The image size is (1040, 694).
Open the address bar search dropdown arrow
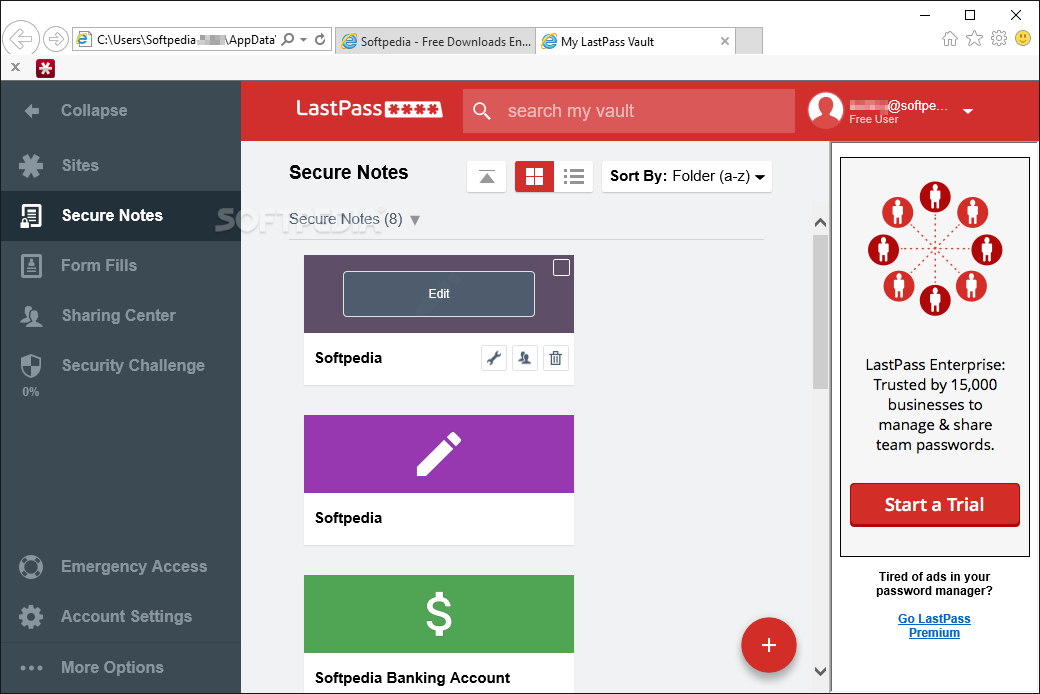pos(303,40)
